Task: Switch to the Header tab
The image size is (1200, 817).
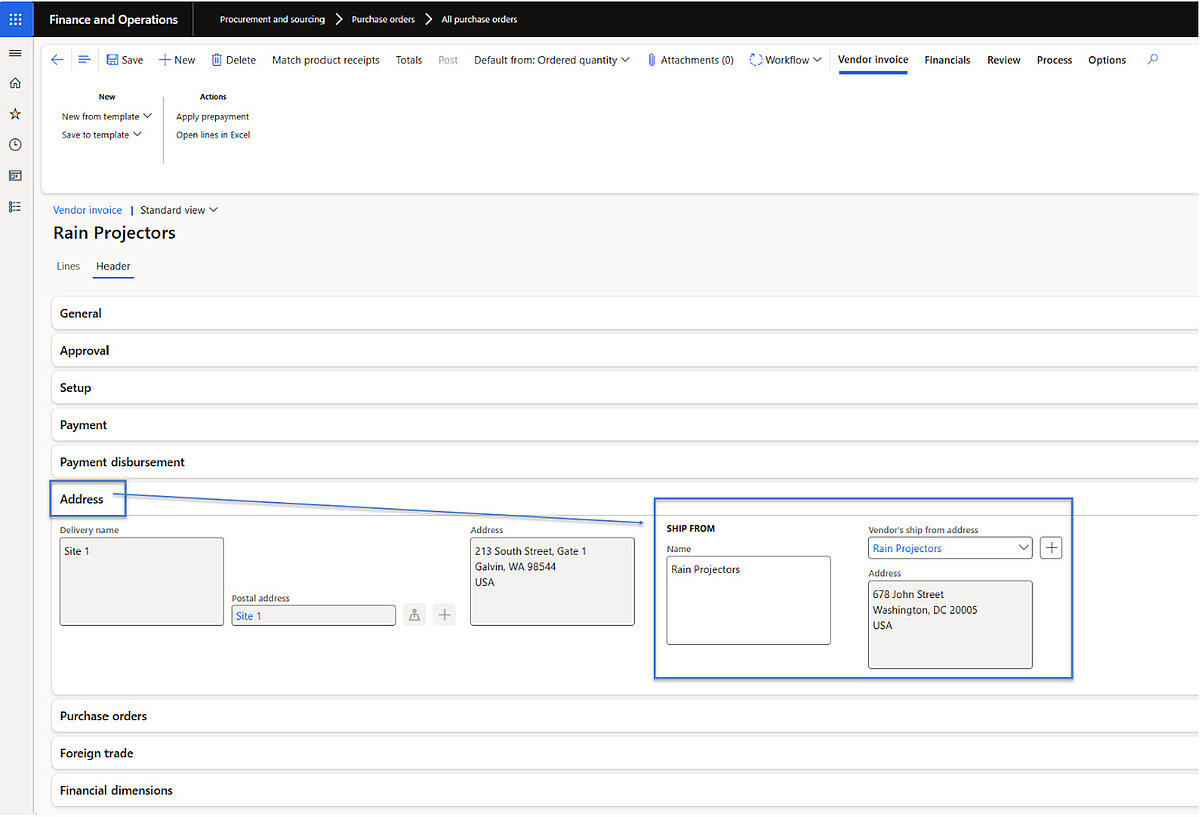Action: click(x=113, y=267)
